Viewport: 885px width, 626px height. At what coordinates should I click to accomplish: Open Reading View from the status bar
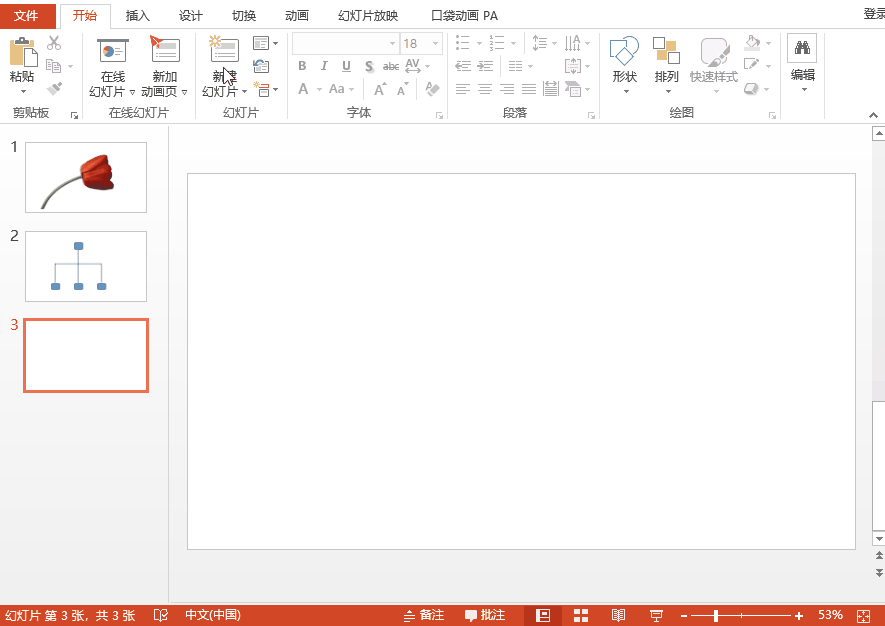point(618,615)
